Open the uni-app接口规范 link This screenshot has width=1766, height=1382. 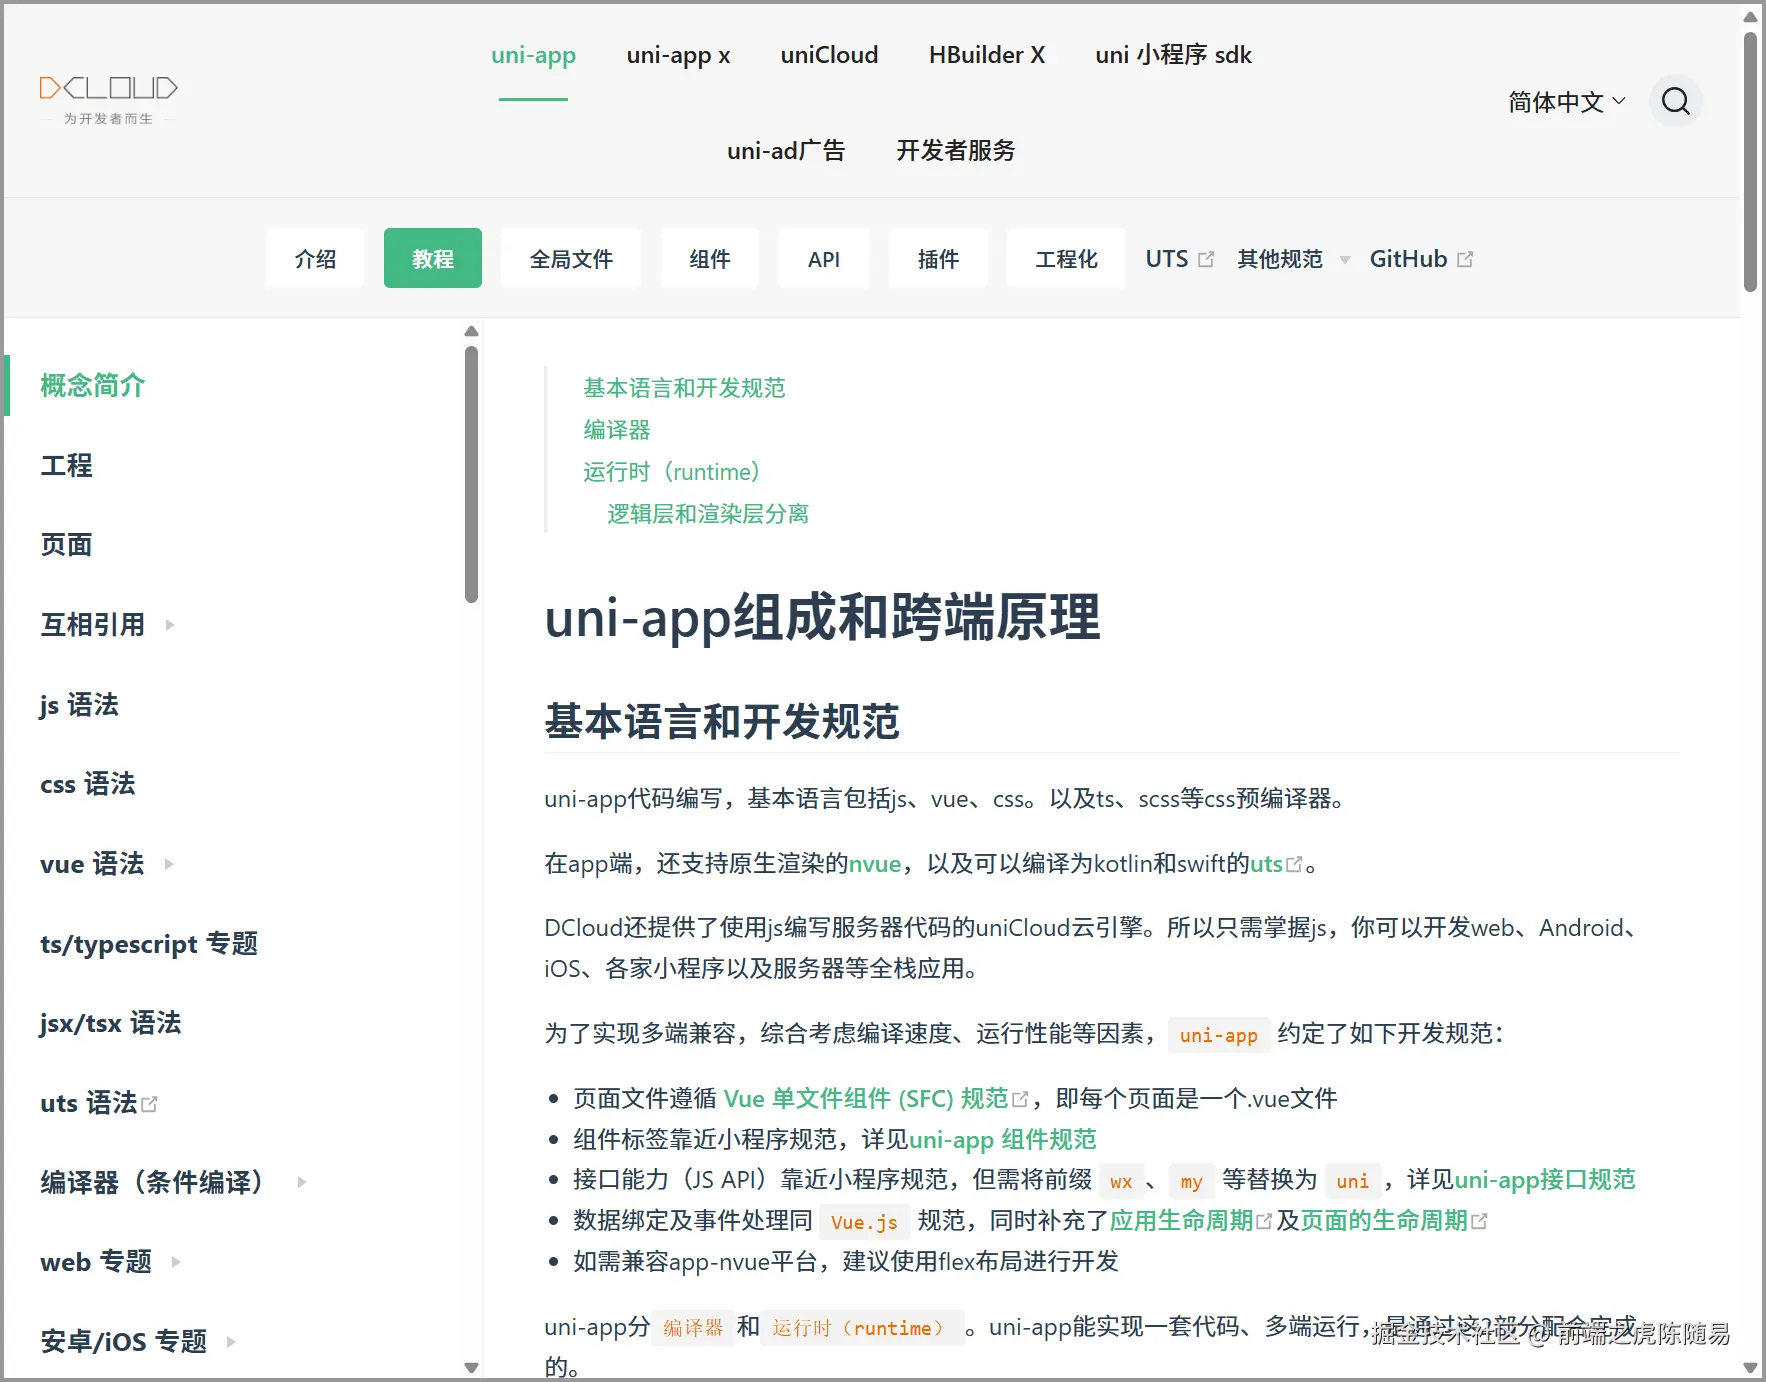pyautogui.click(x=1545, y=1180)
